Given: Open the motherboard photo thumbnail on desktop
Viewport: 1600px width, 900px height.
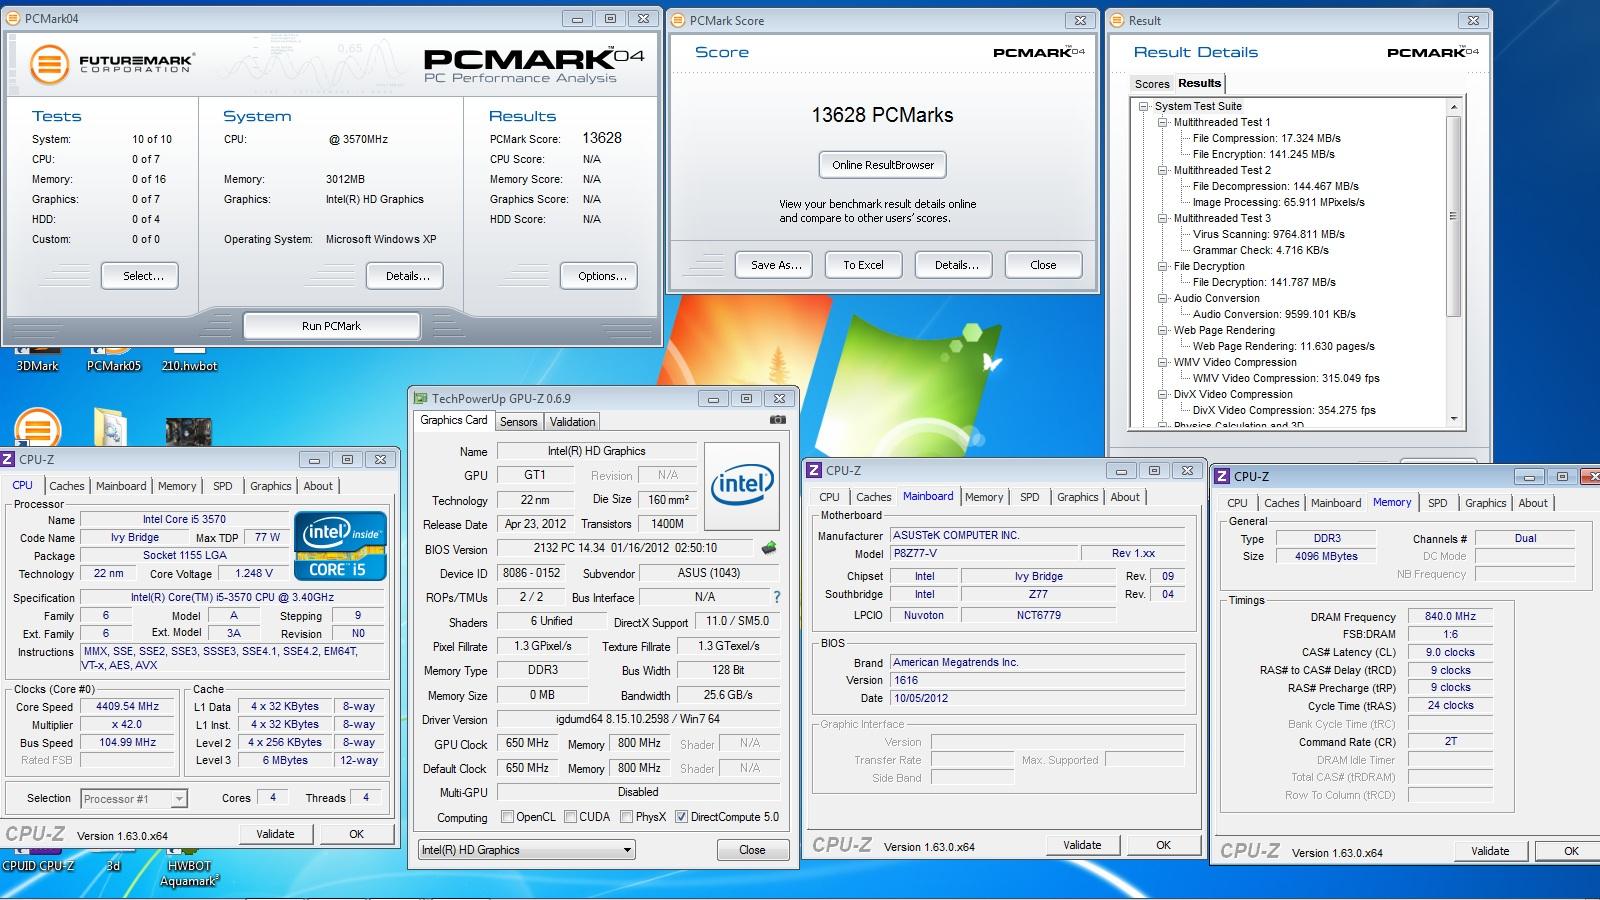Looking at the screenshot, I should tap(188, 432).
